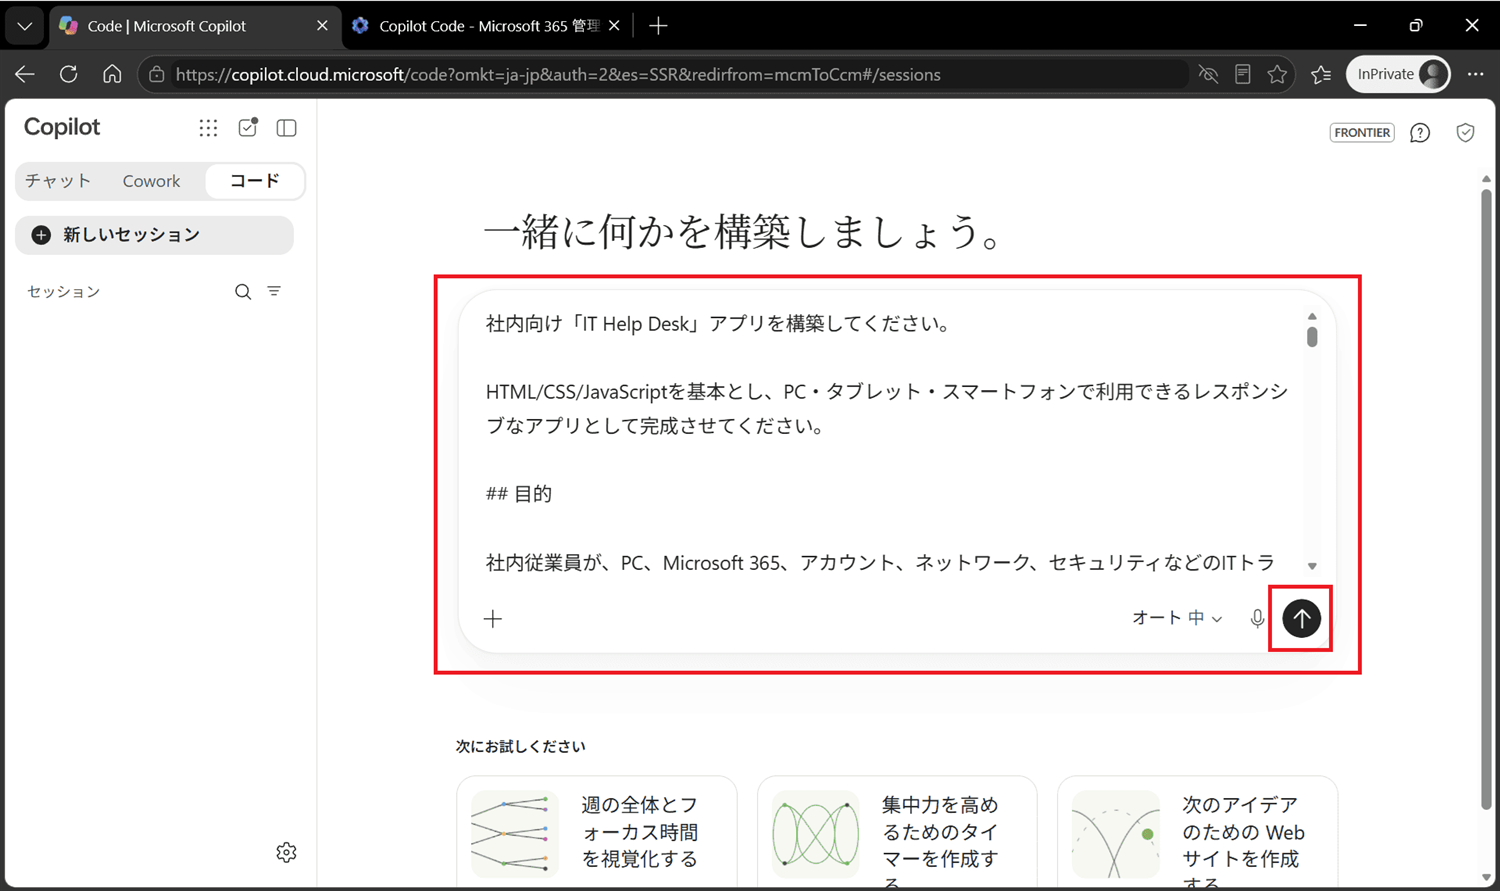Open the Copilot apps grid icon
This screenshot has height=891, width=1500.
click(208, 128)
